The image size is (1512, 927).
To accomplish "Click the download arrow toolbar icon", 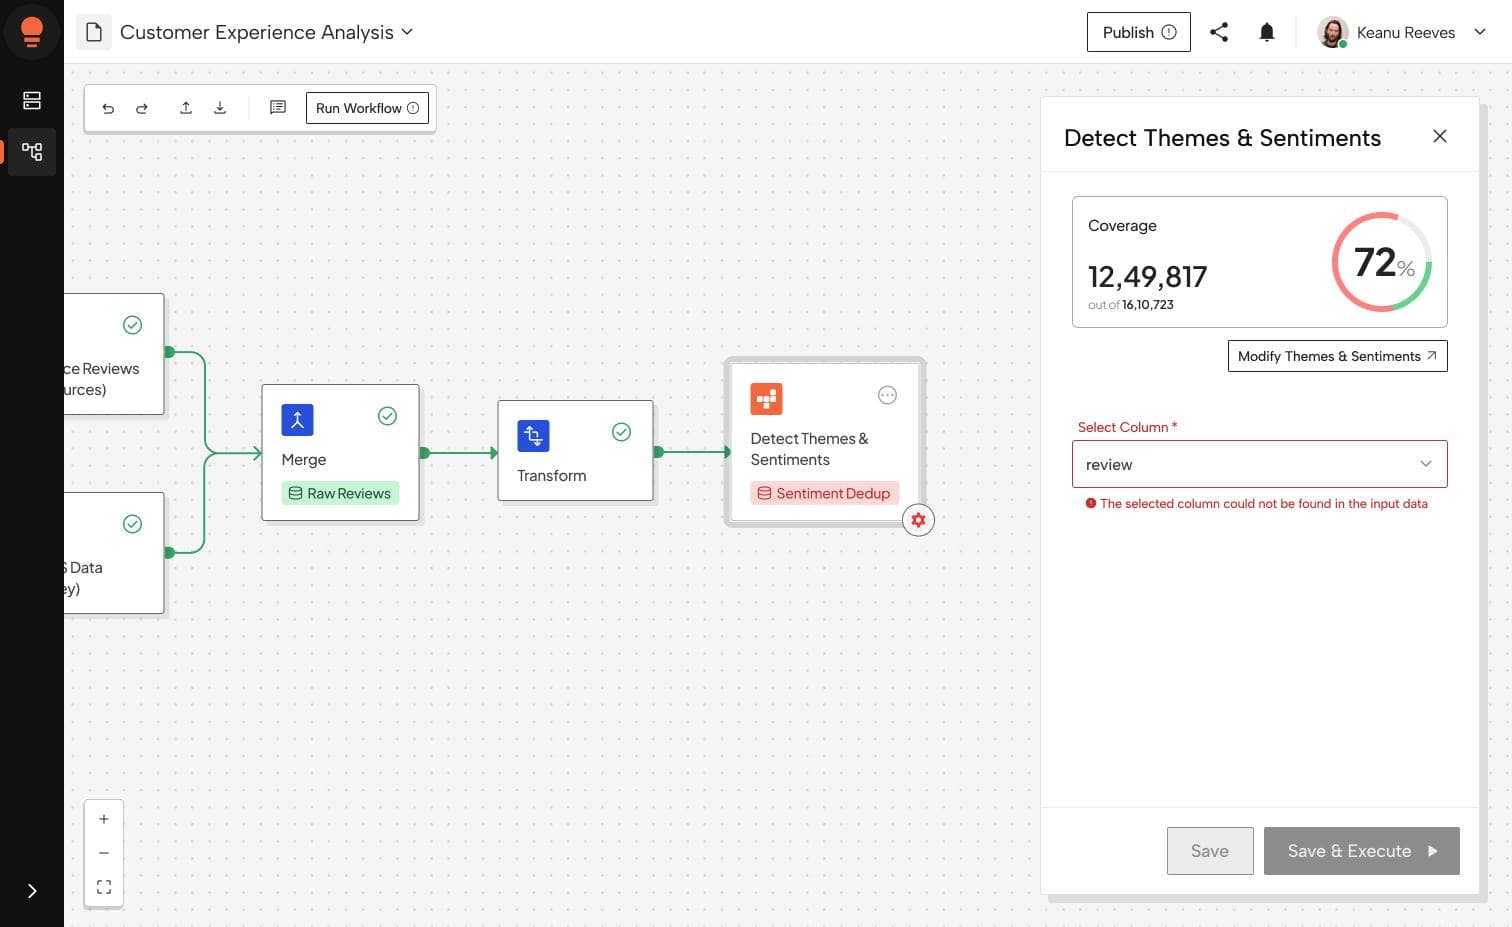I will click(220, 108).
